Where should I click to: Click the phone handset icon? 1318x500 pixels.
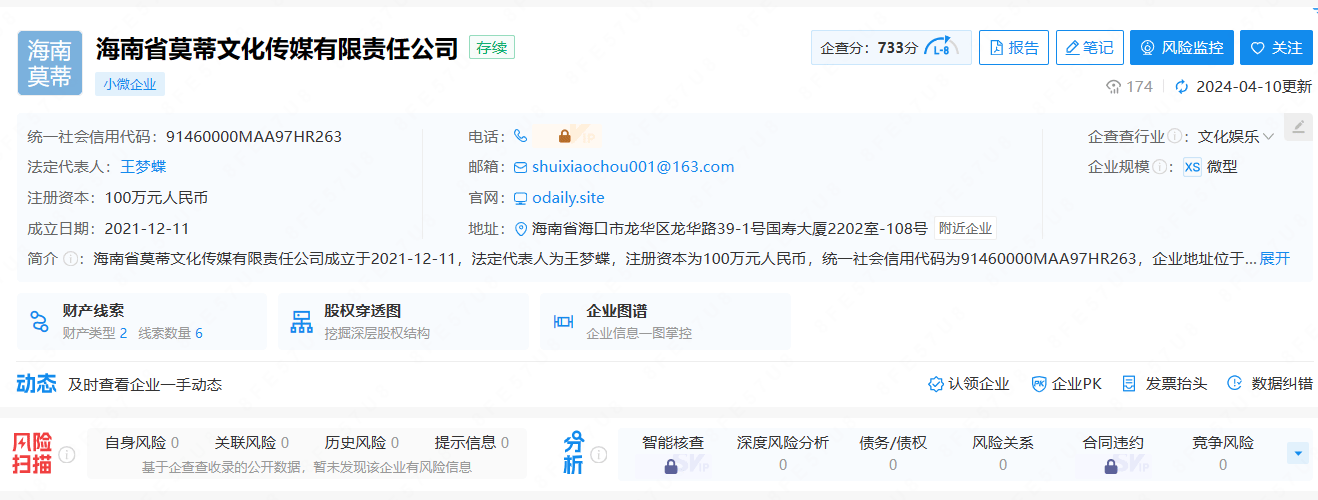click(520, 136)
